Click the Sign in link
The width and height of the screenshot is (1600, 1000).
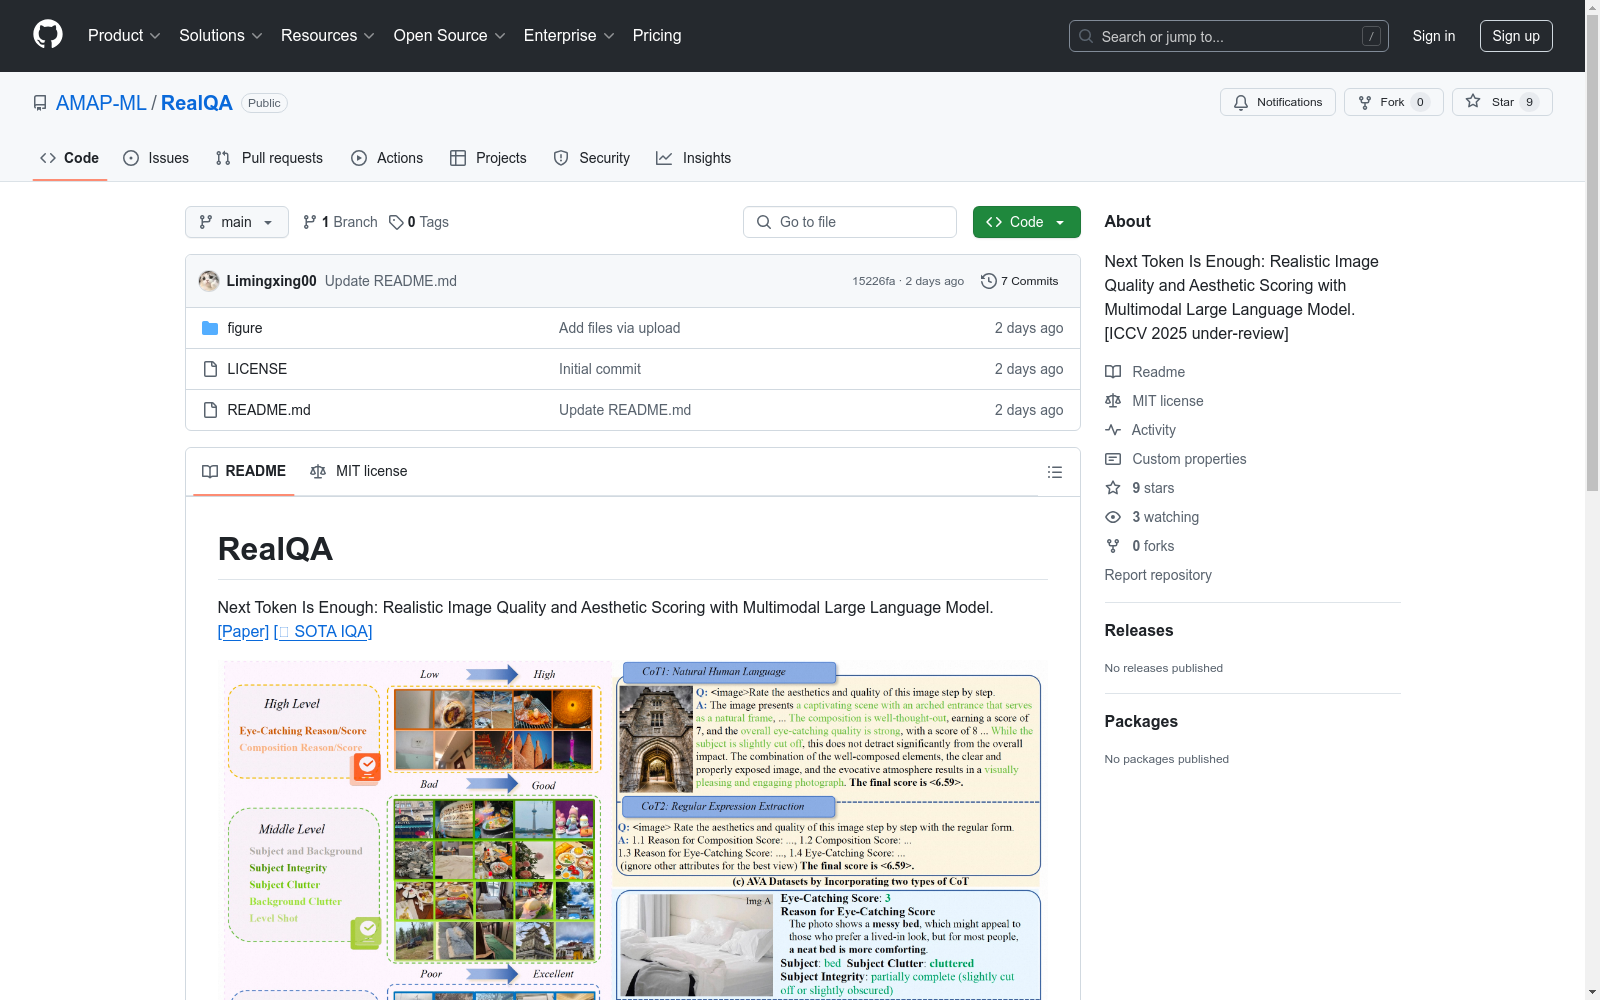(1434, 36)
